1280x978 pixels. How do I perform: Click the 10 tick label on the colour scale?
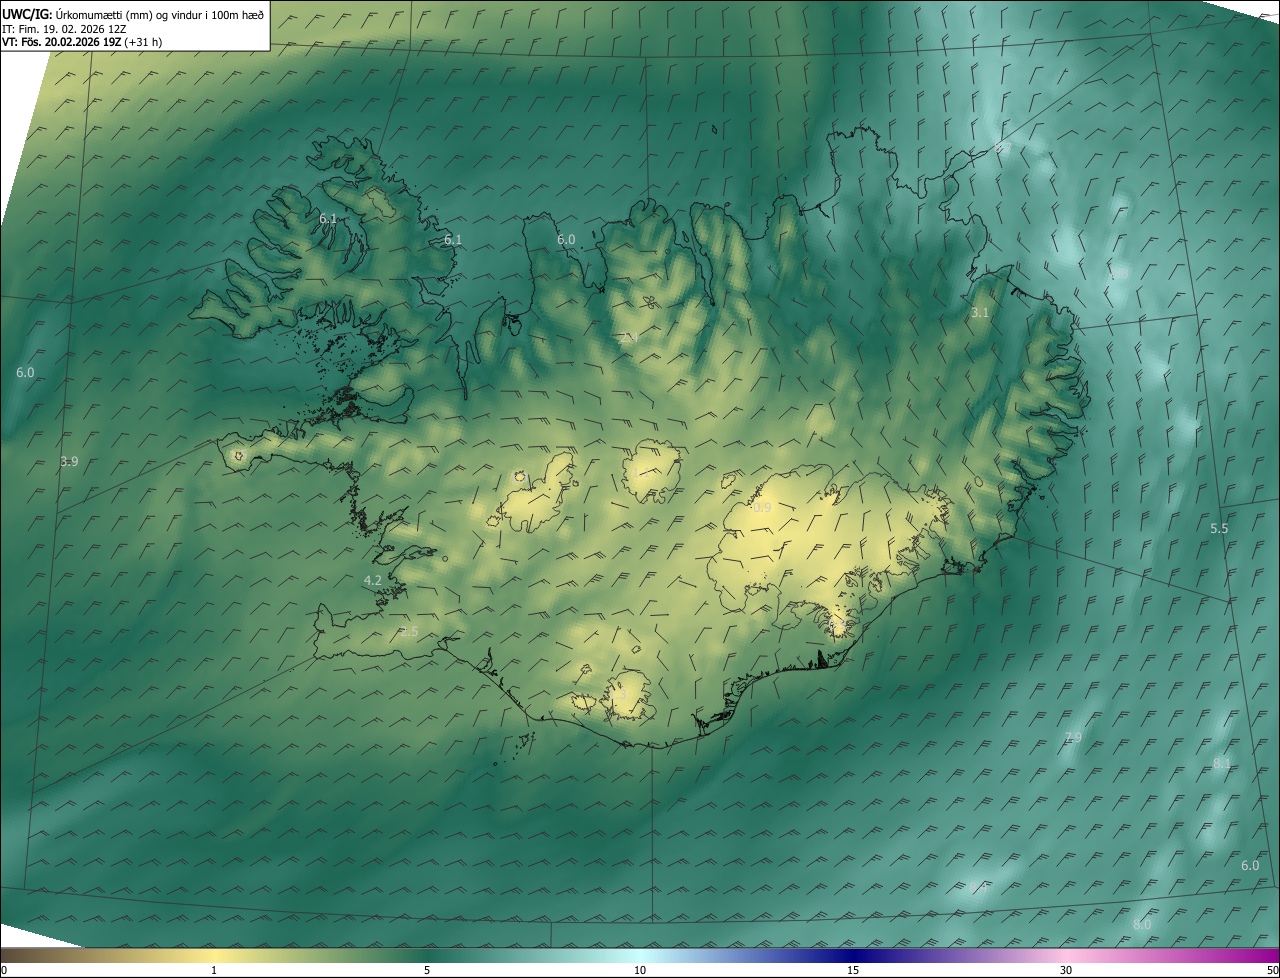(x=640, y=970)
